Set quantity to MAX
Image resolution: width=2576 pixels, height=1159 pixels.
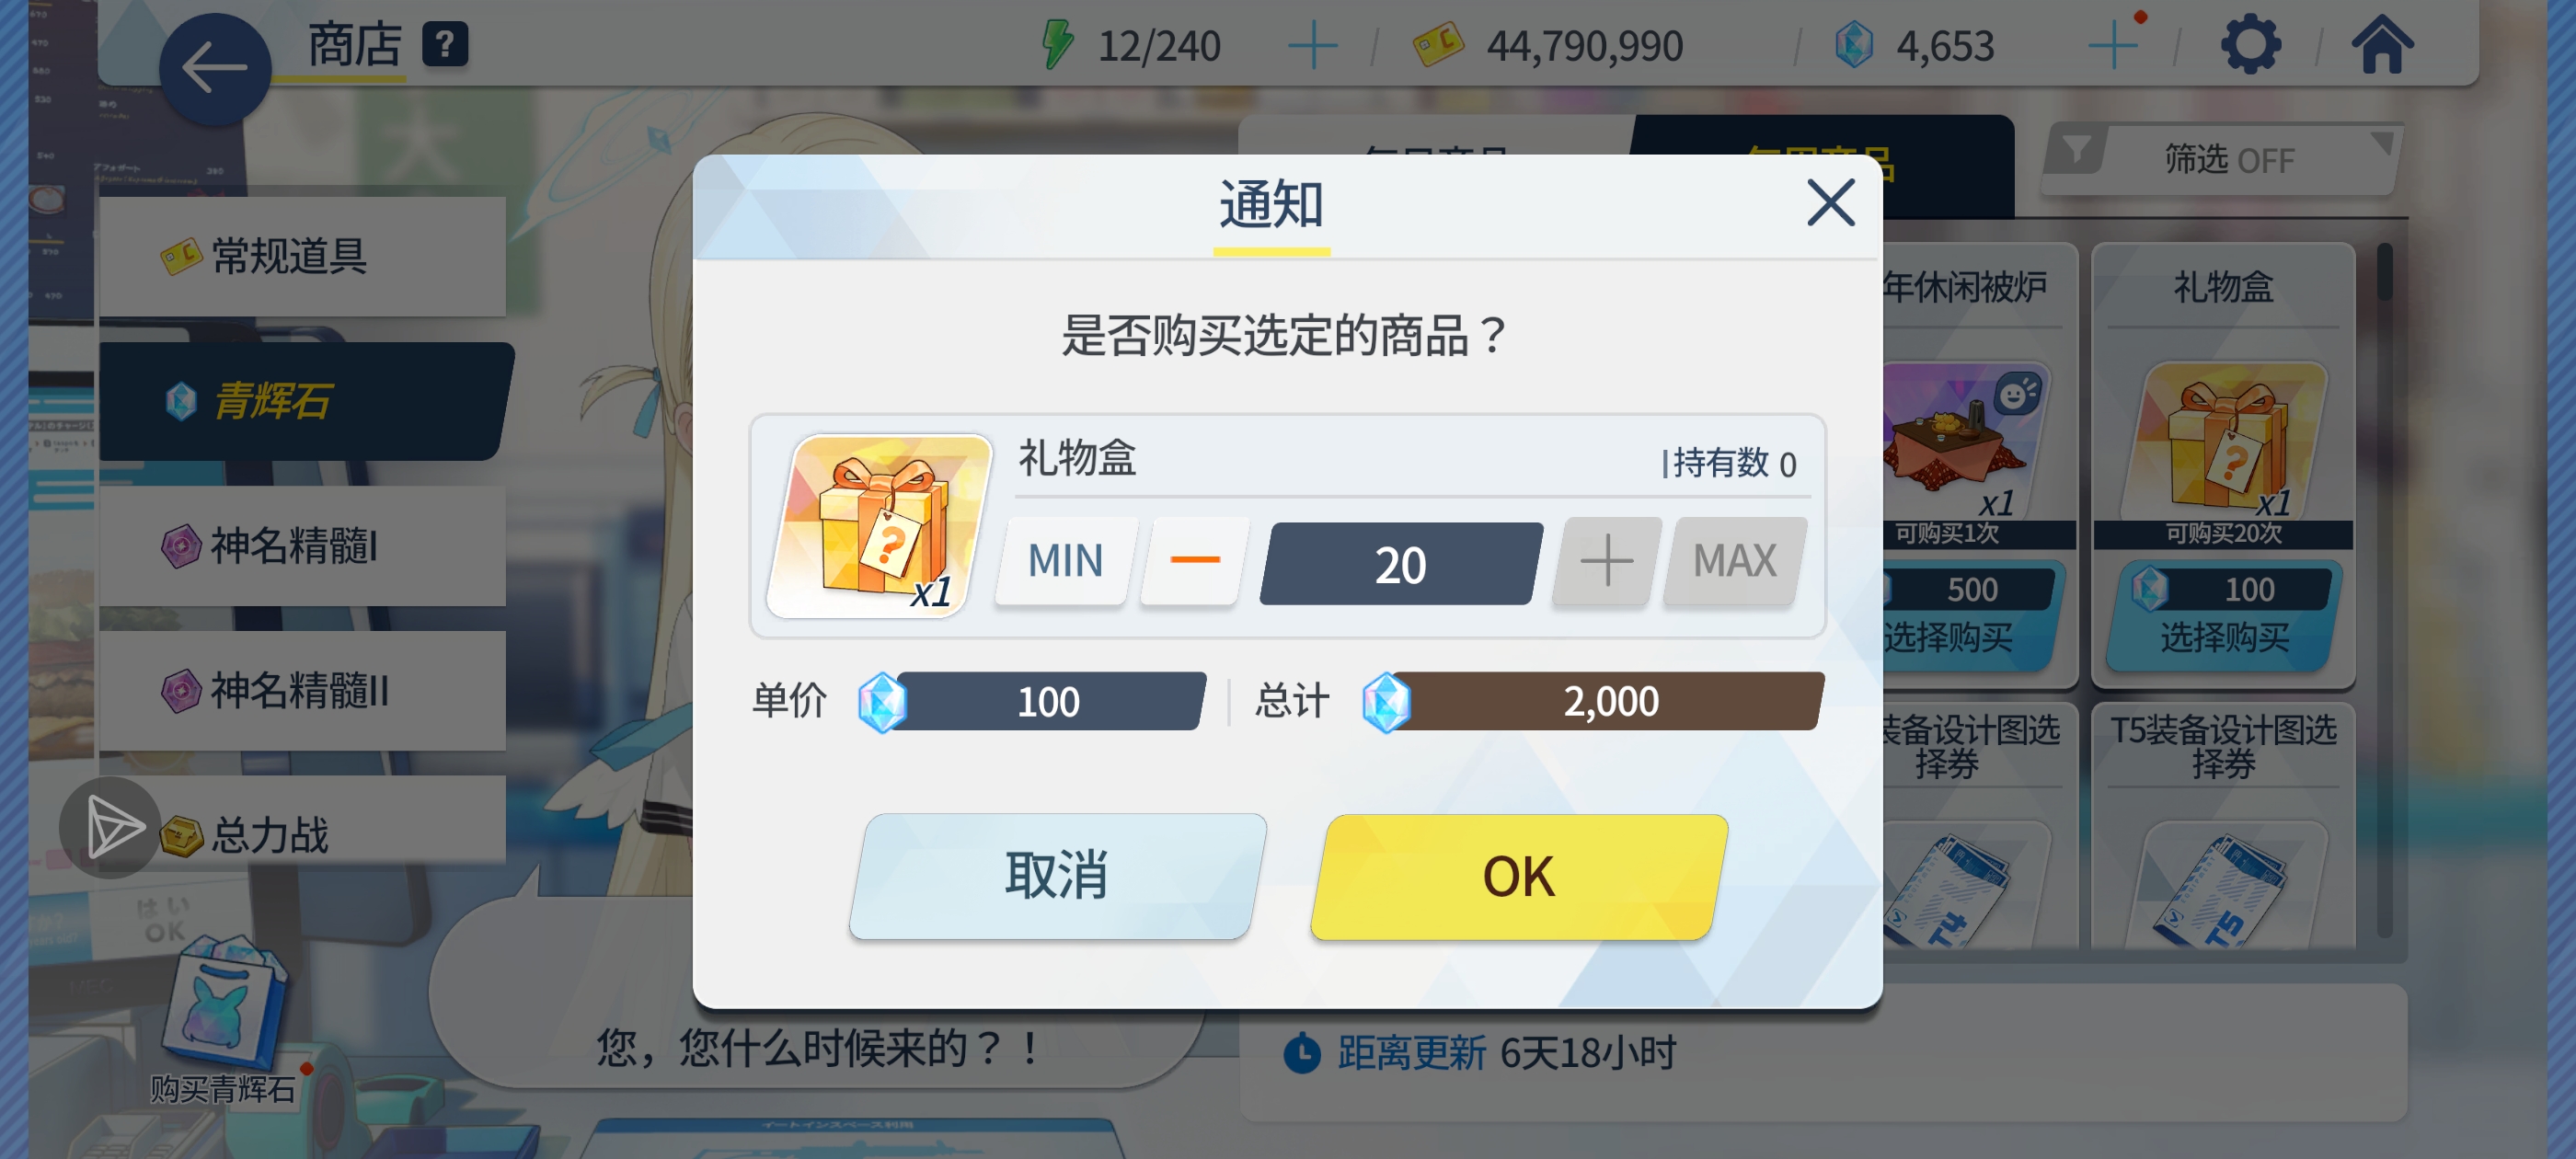[1734, 560]
